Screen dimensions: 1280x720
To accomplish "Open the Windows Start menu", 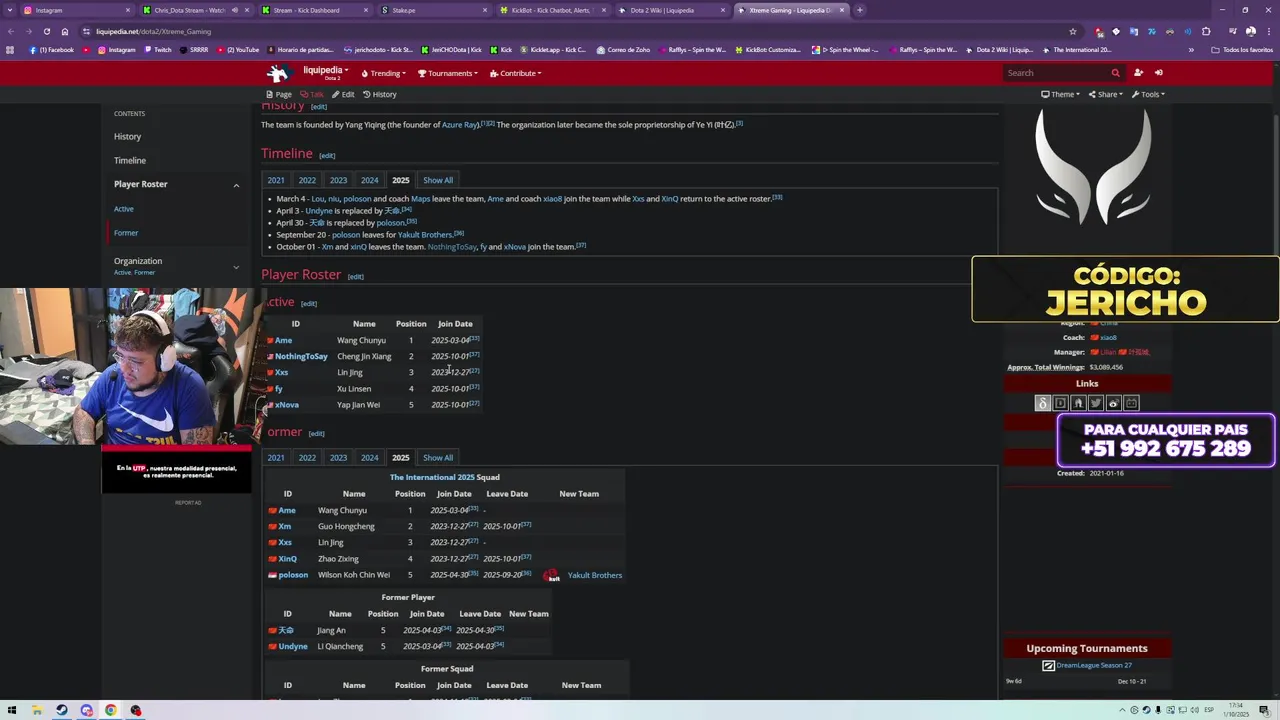I will click(x=12, y=710).
